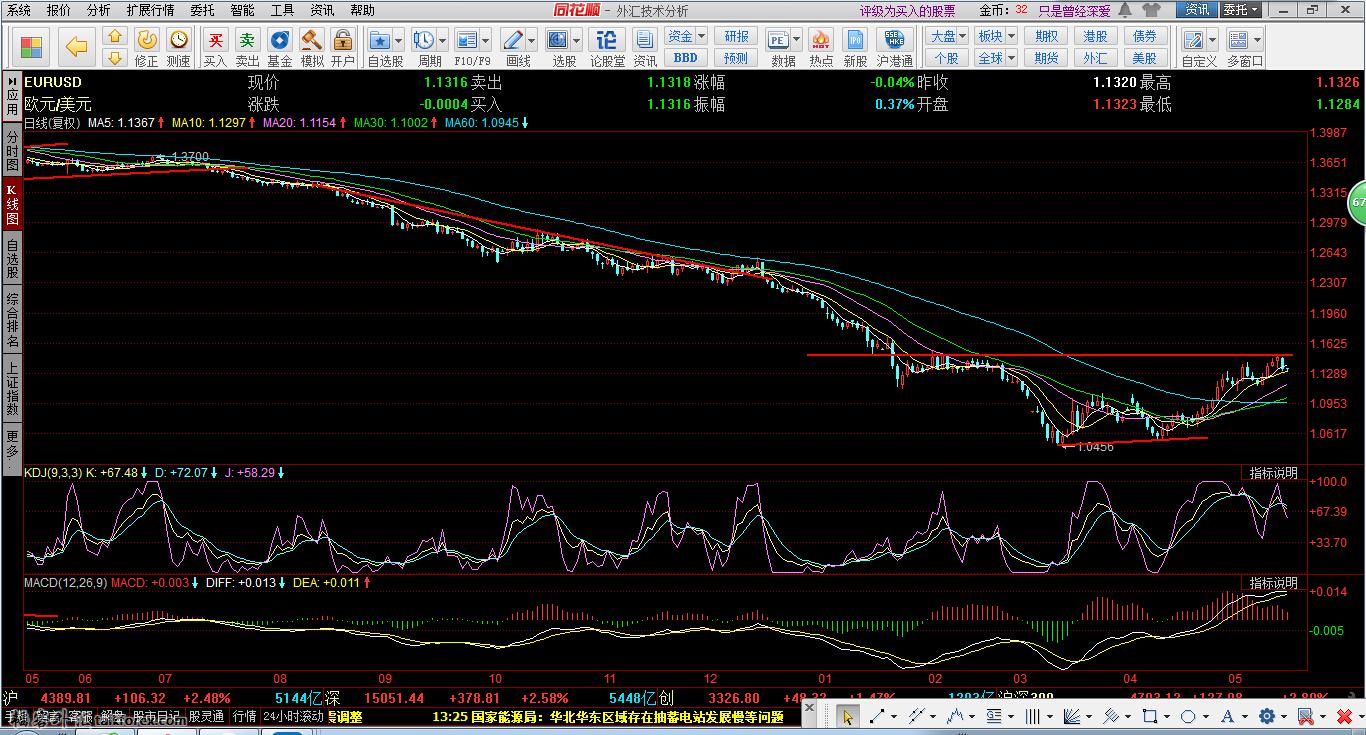
Task: Click the green 卖出 sell icon
Action: click(x=247, y=40)
